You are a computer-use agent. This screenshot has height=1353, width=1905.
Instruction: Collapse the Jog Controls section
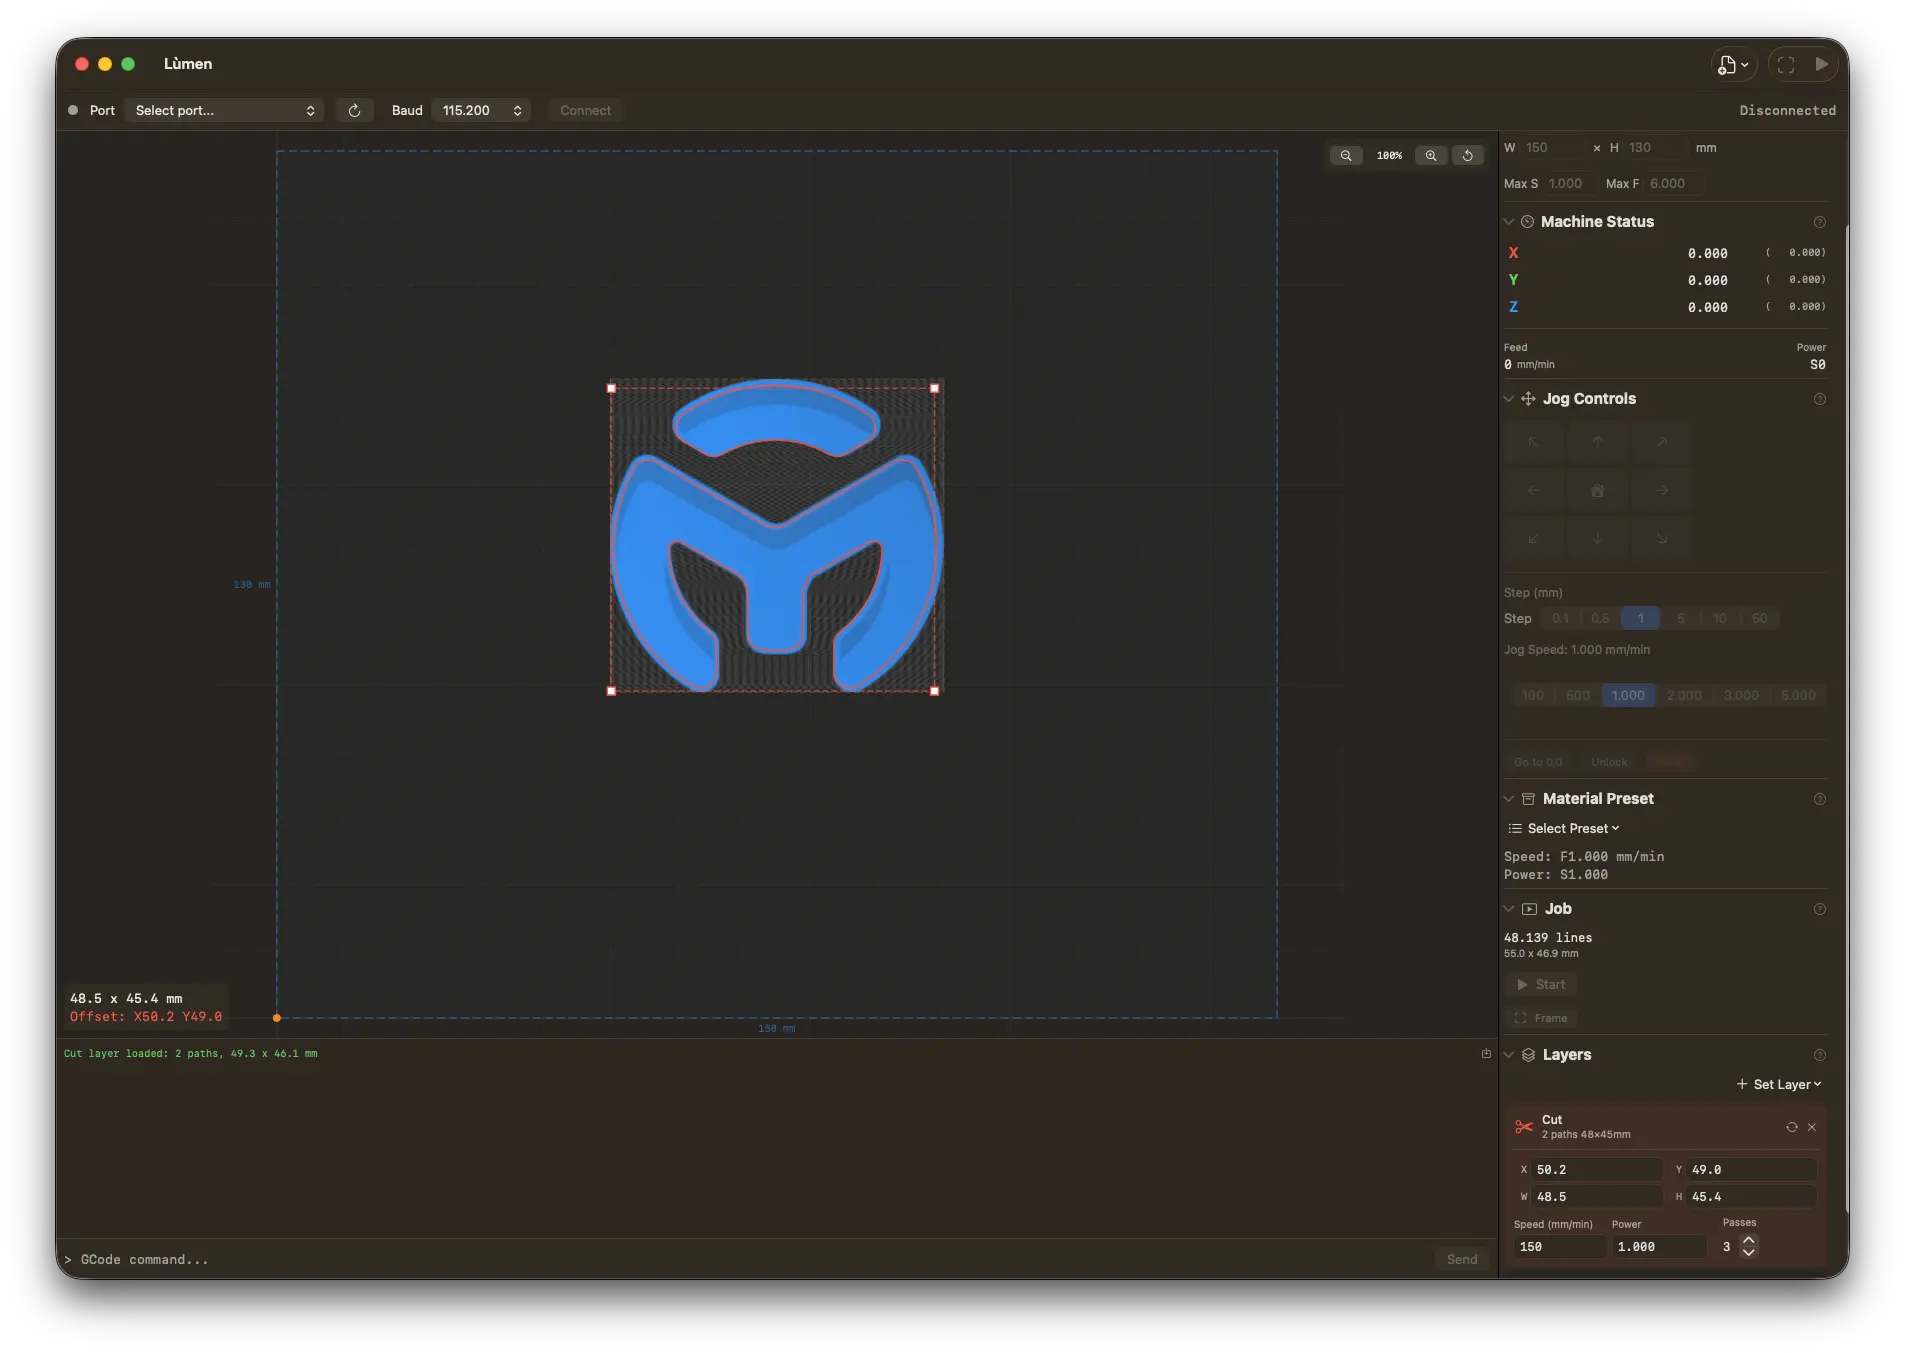point(1509,399)
